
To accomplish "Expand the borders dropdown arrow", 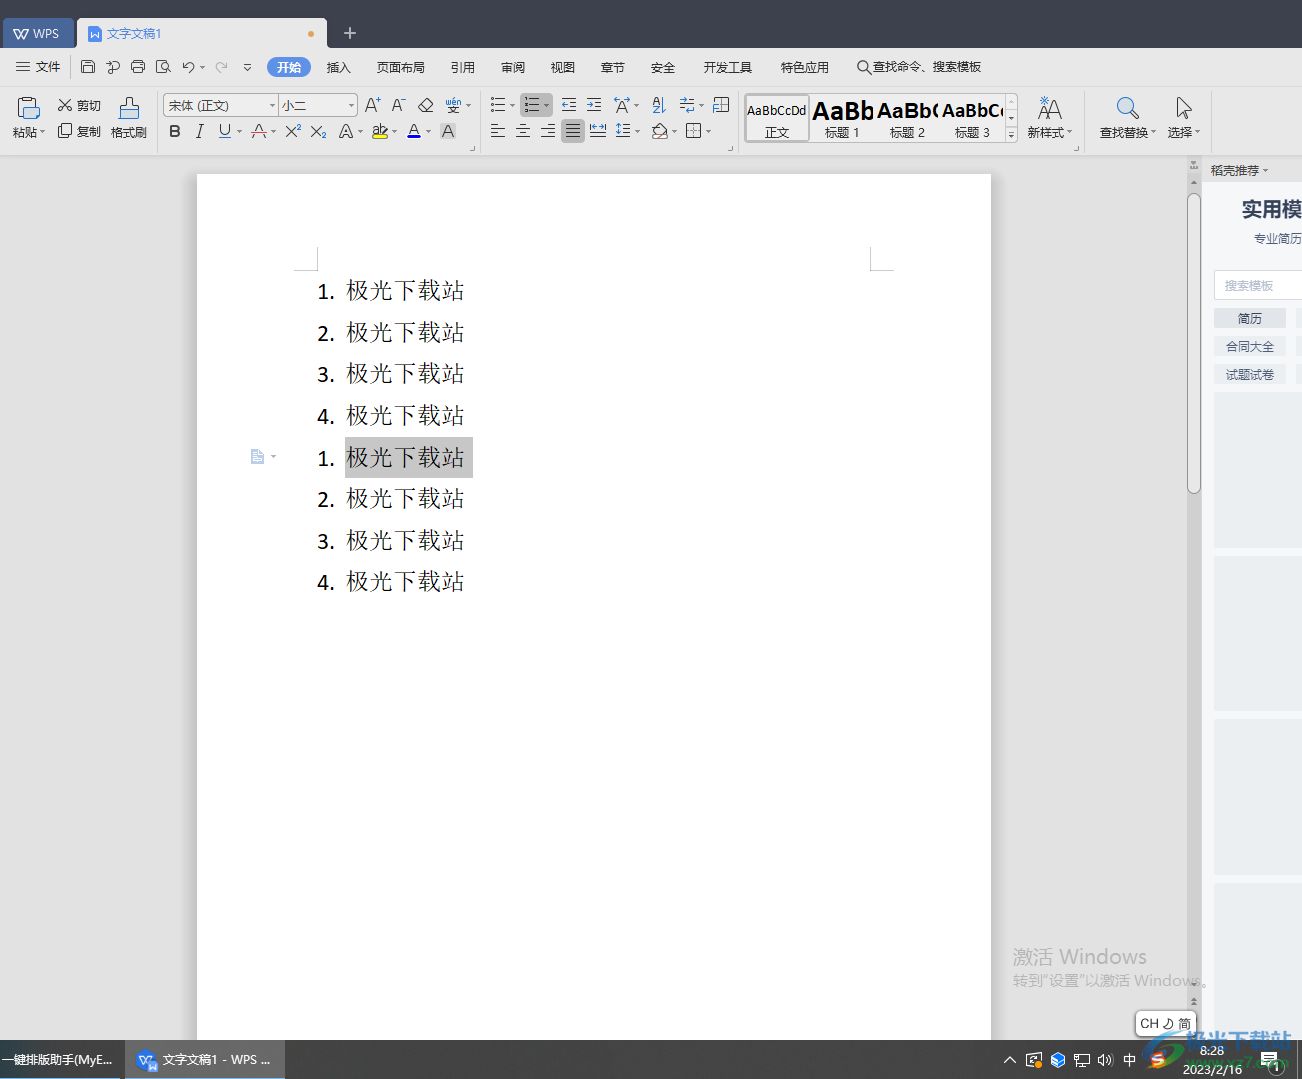I will pos(709,131).
